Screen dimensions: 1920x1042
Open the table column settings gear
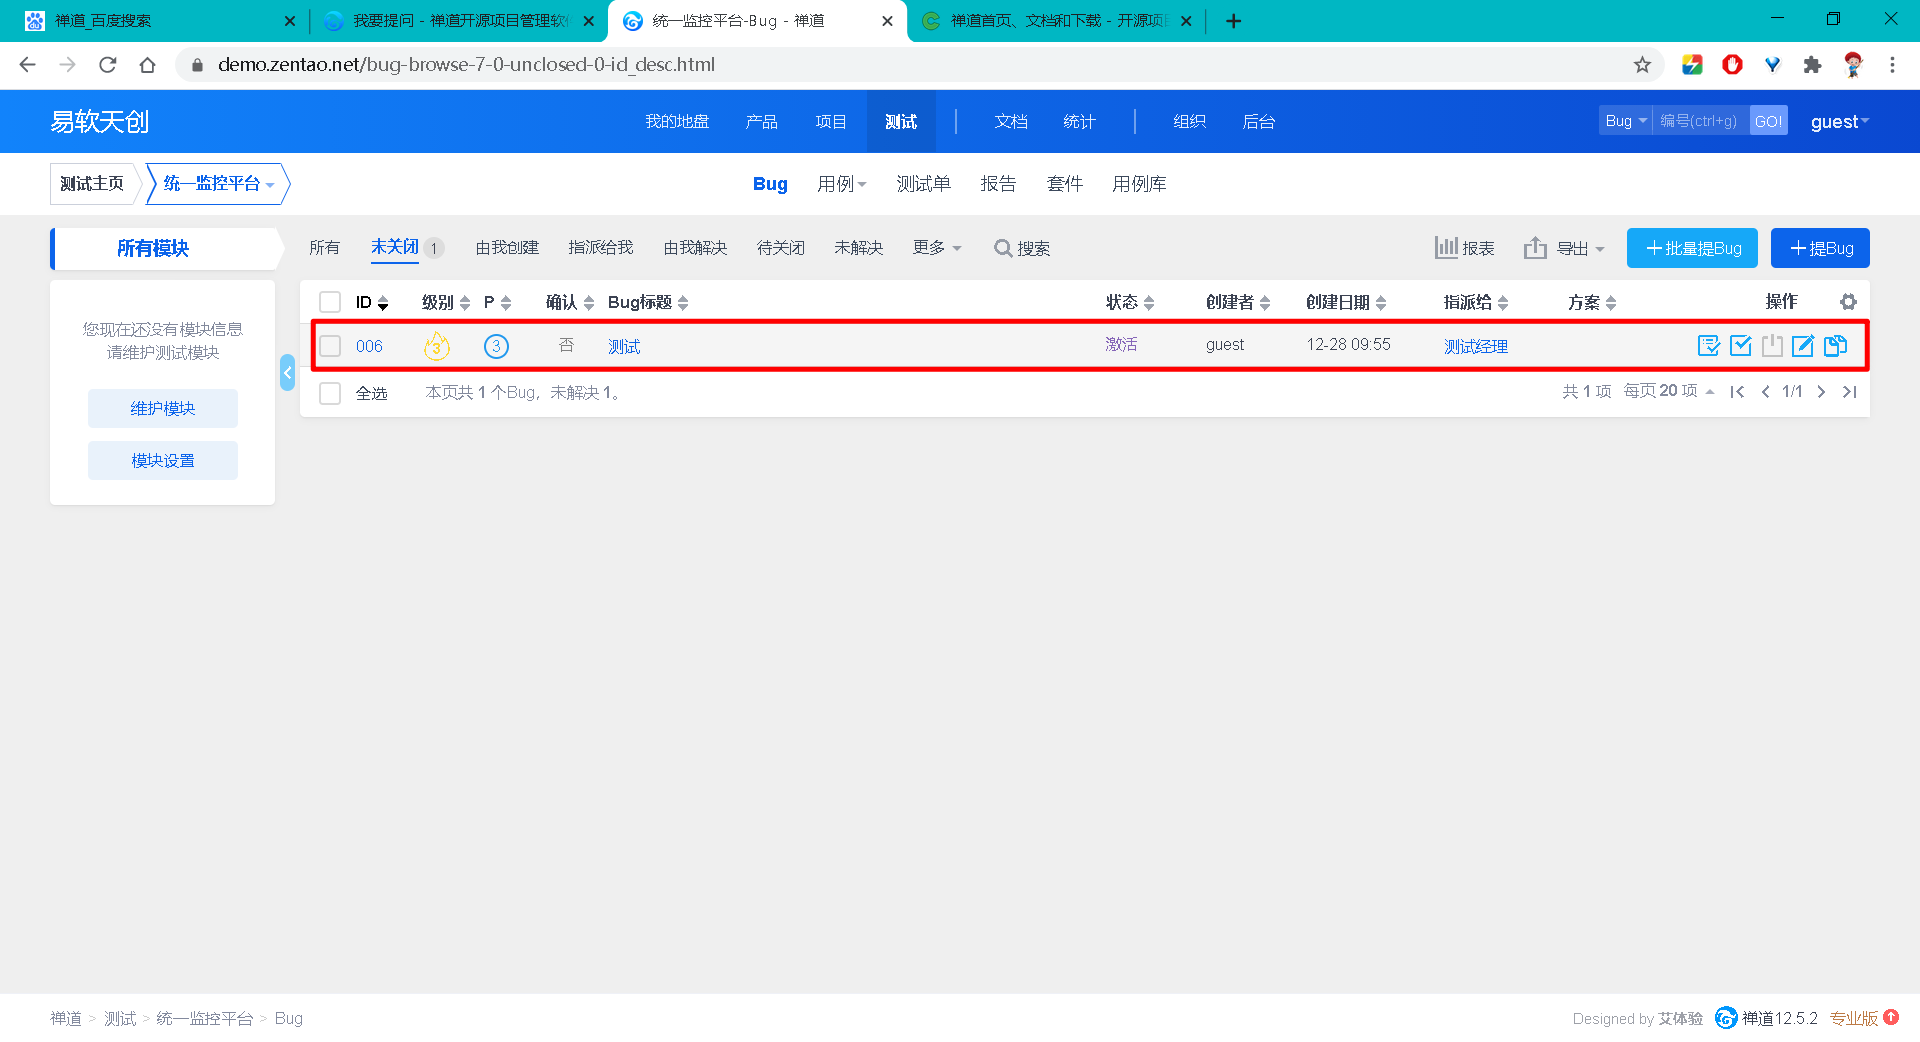click(1848, 302)
